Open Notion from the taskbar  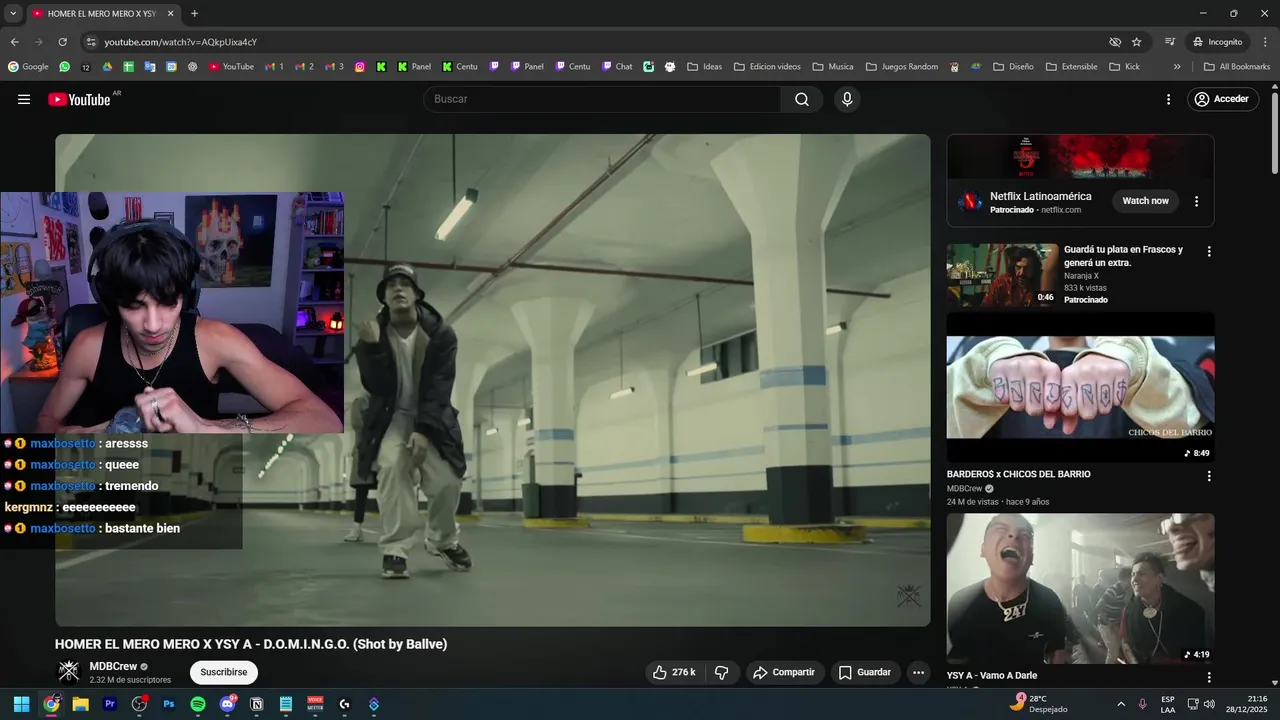pyautogui.click(x=257, y=704)
